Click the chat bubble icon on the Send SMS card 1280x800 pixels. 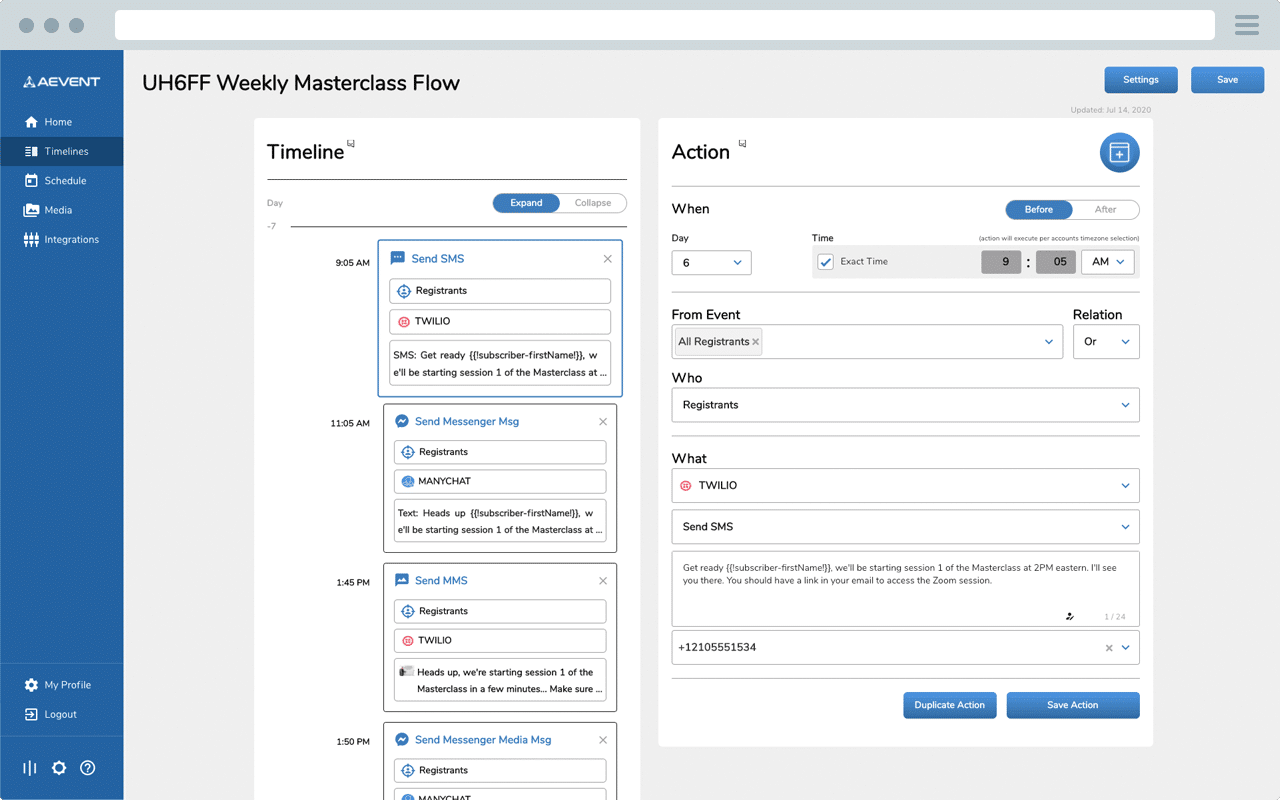[398, 258]
